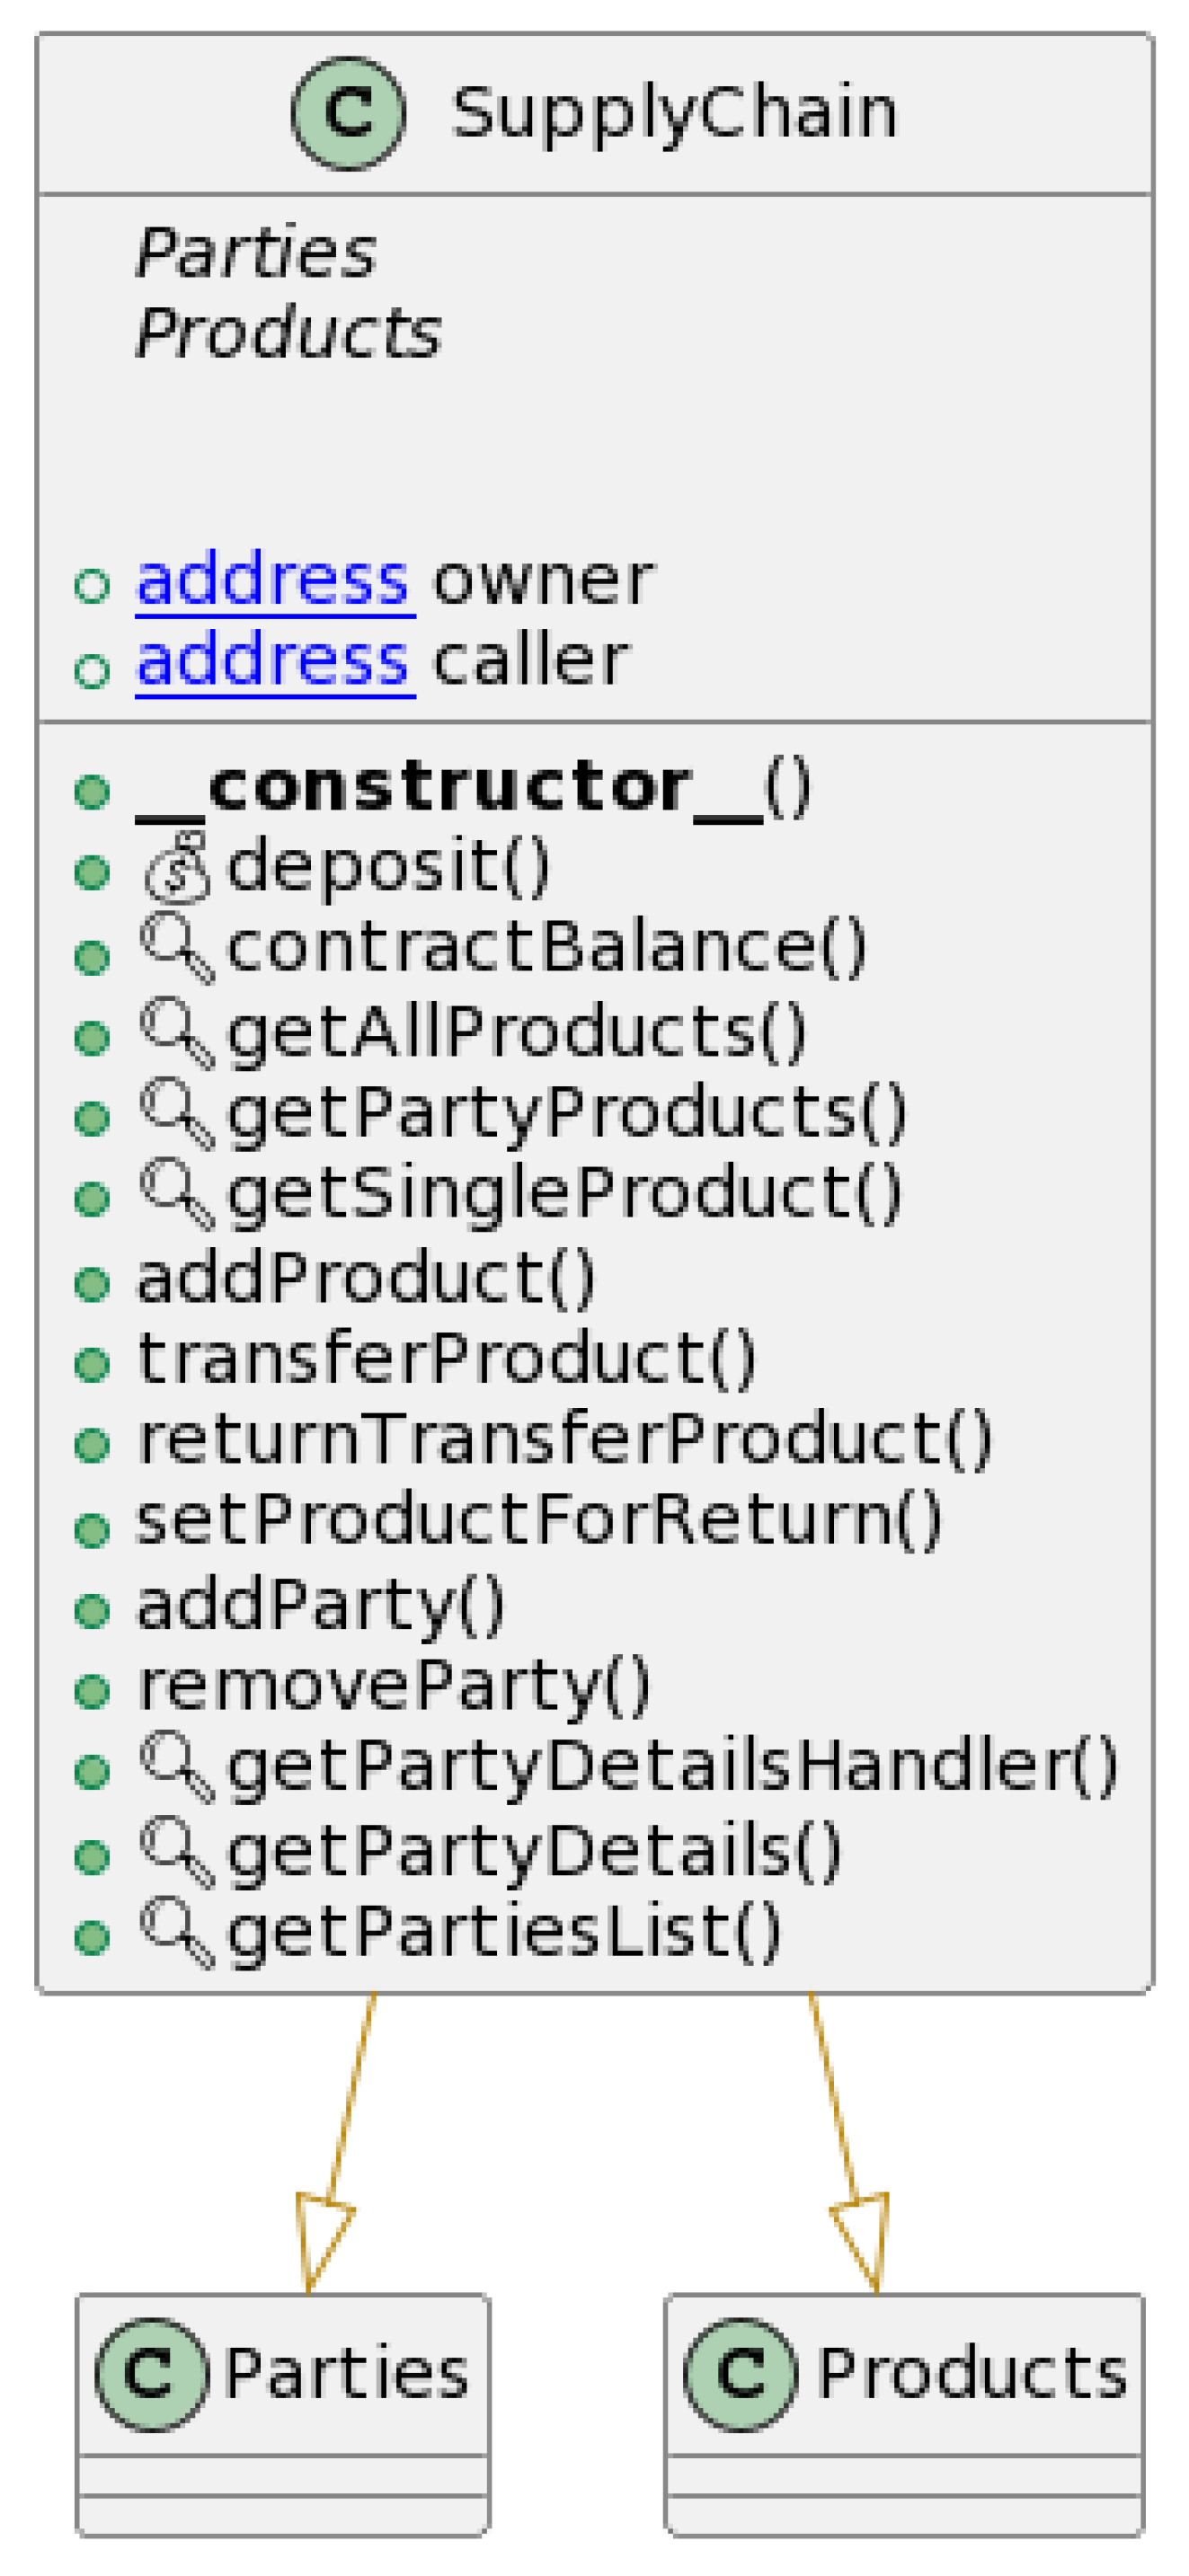Click the magnifier icon beside getAllProducts()
The height and width of the screenshot is (2576, 1189).
pos(177,1032)
